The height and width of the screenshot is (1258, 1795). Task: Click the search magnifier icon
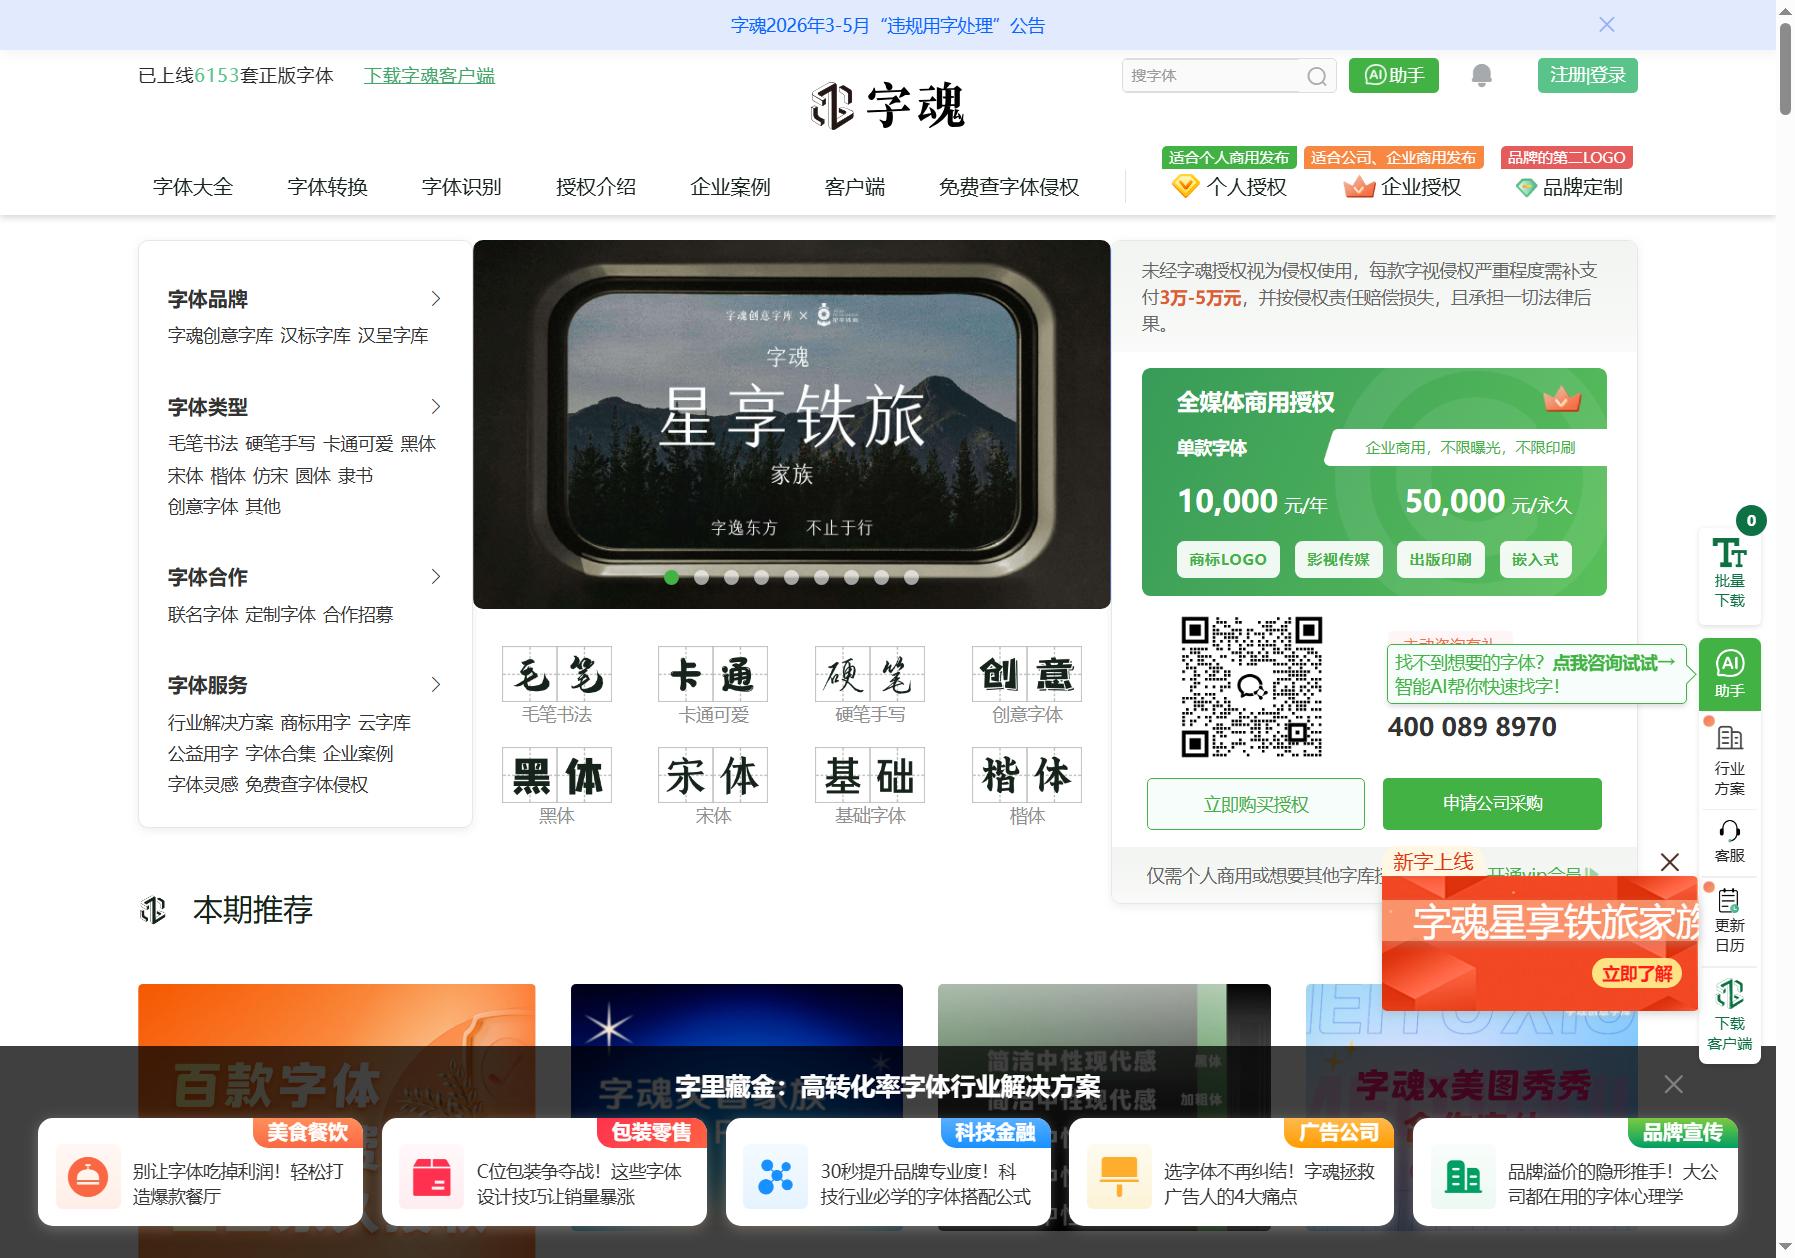[1317, 76]
